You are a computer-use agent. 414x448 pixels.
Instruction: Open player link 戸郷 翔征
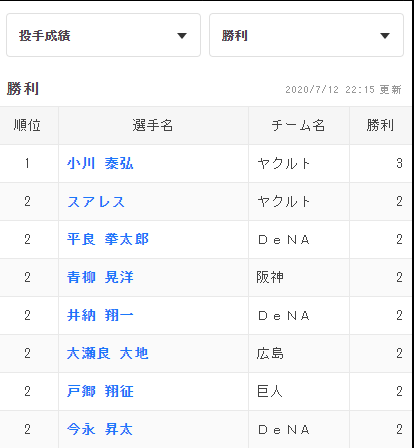[100, 391]
